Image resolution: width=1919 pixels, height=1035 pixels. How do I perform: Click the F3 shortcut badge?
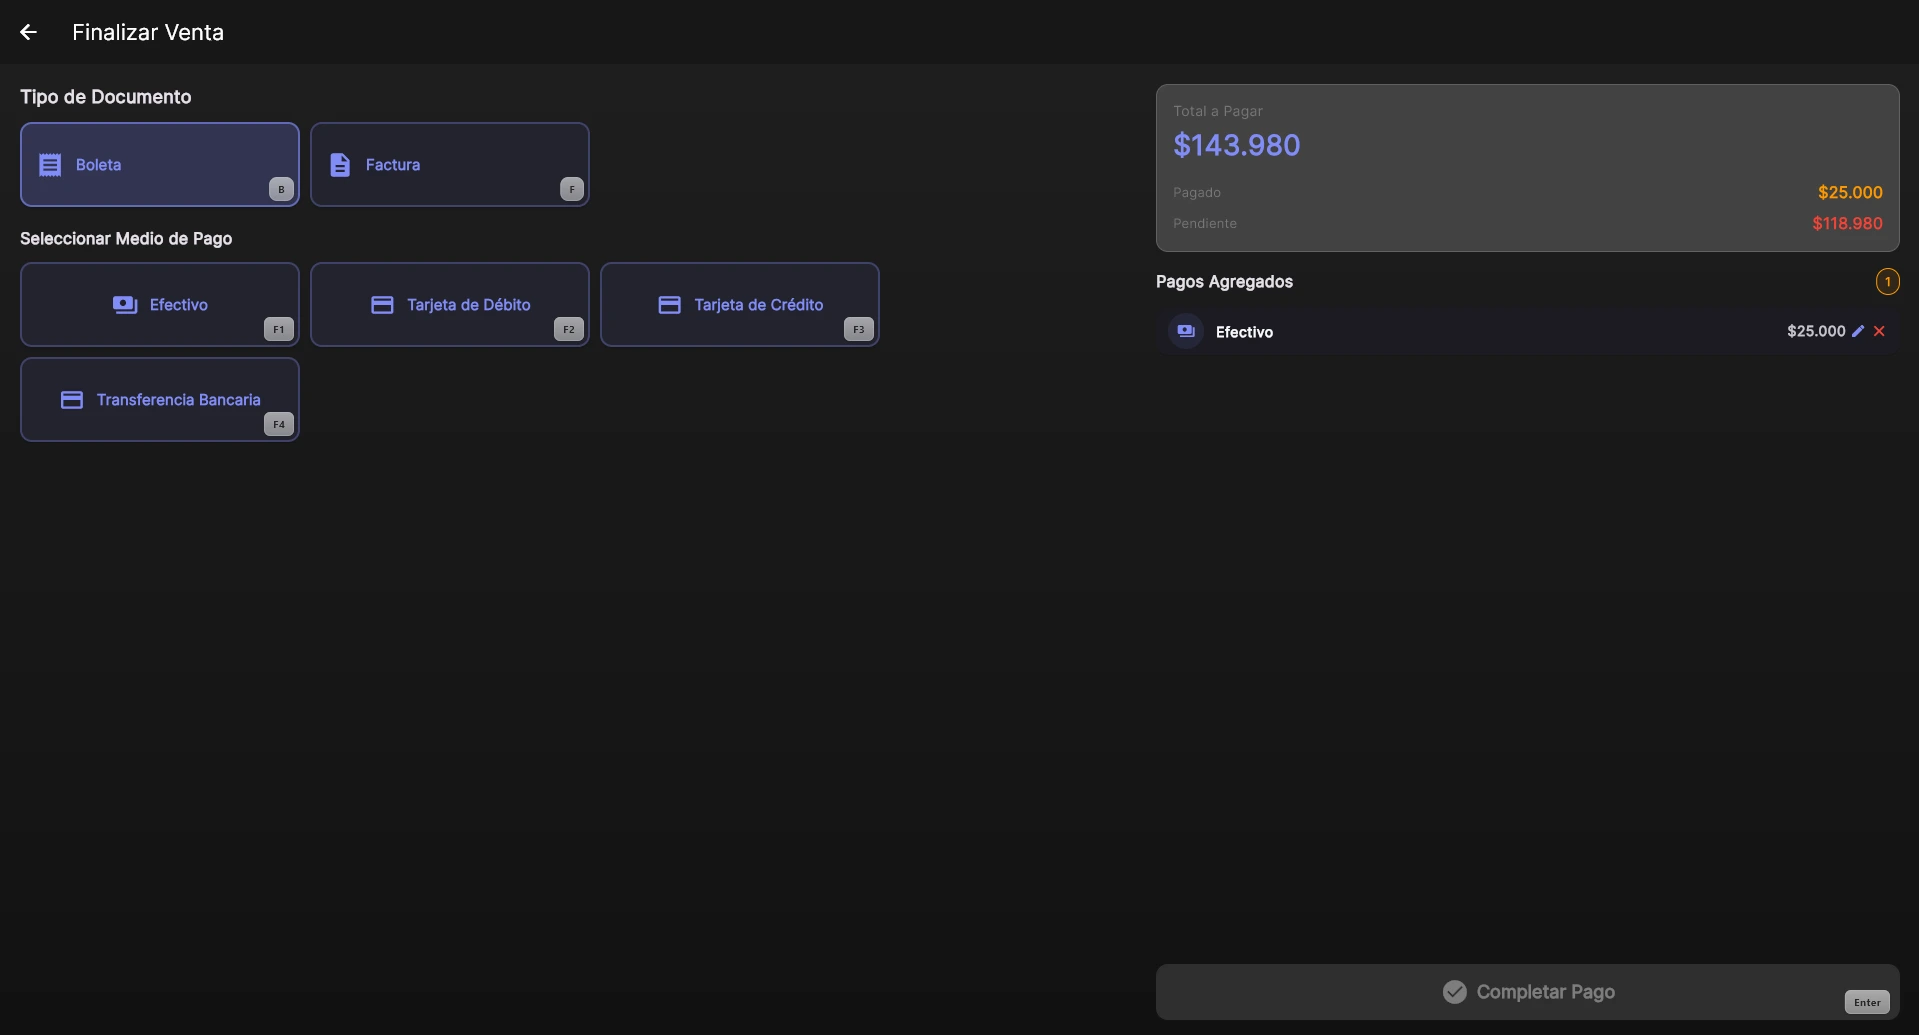pos(859,329)
